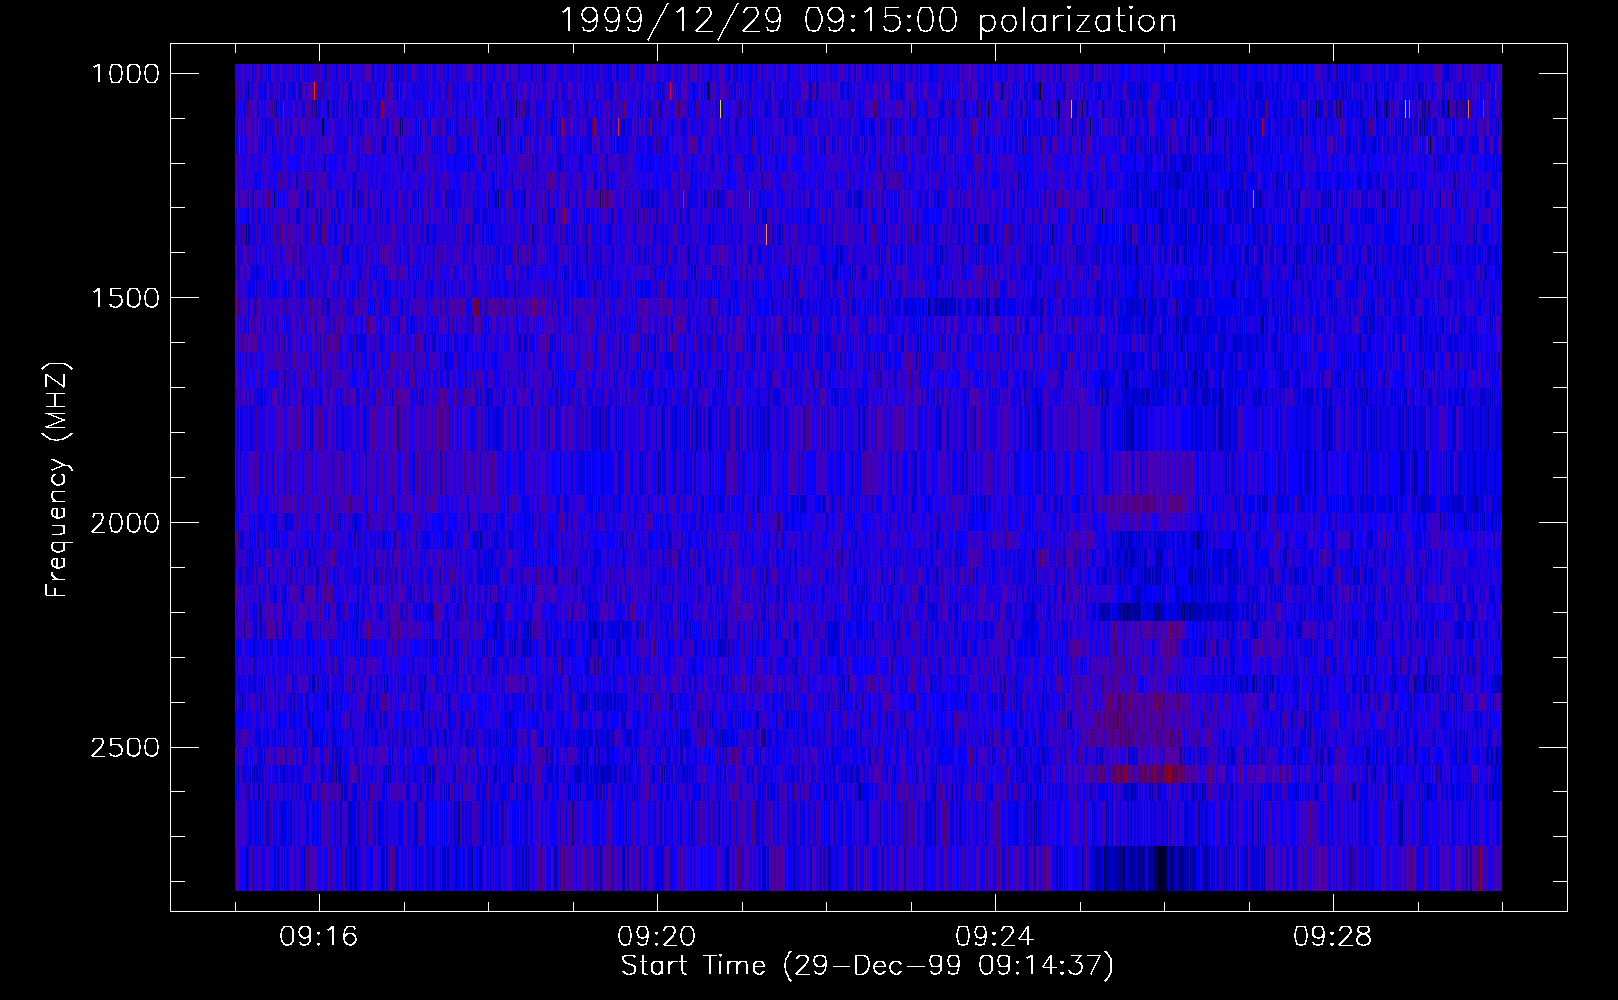Viewport: 1618px width, 1000px height.
Task: Click the '1000' frequency tick label
Action: [125, 74]
